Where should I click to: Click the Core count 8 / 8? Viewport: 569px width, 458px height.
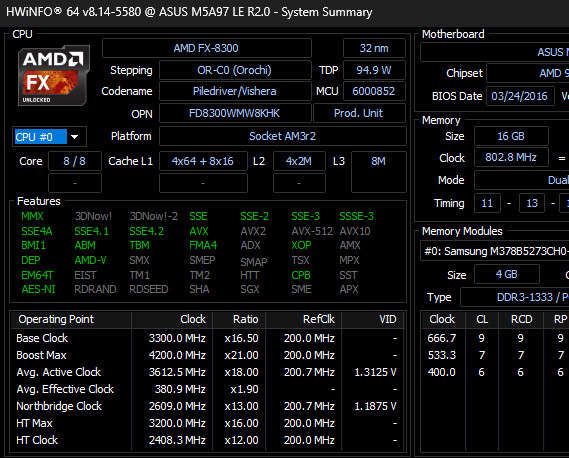pyautogui.click(x=75, y=161)
